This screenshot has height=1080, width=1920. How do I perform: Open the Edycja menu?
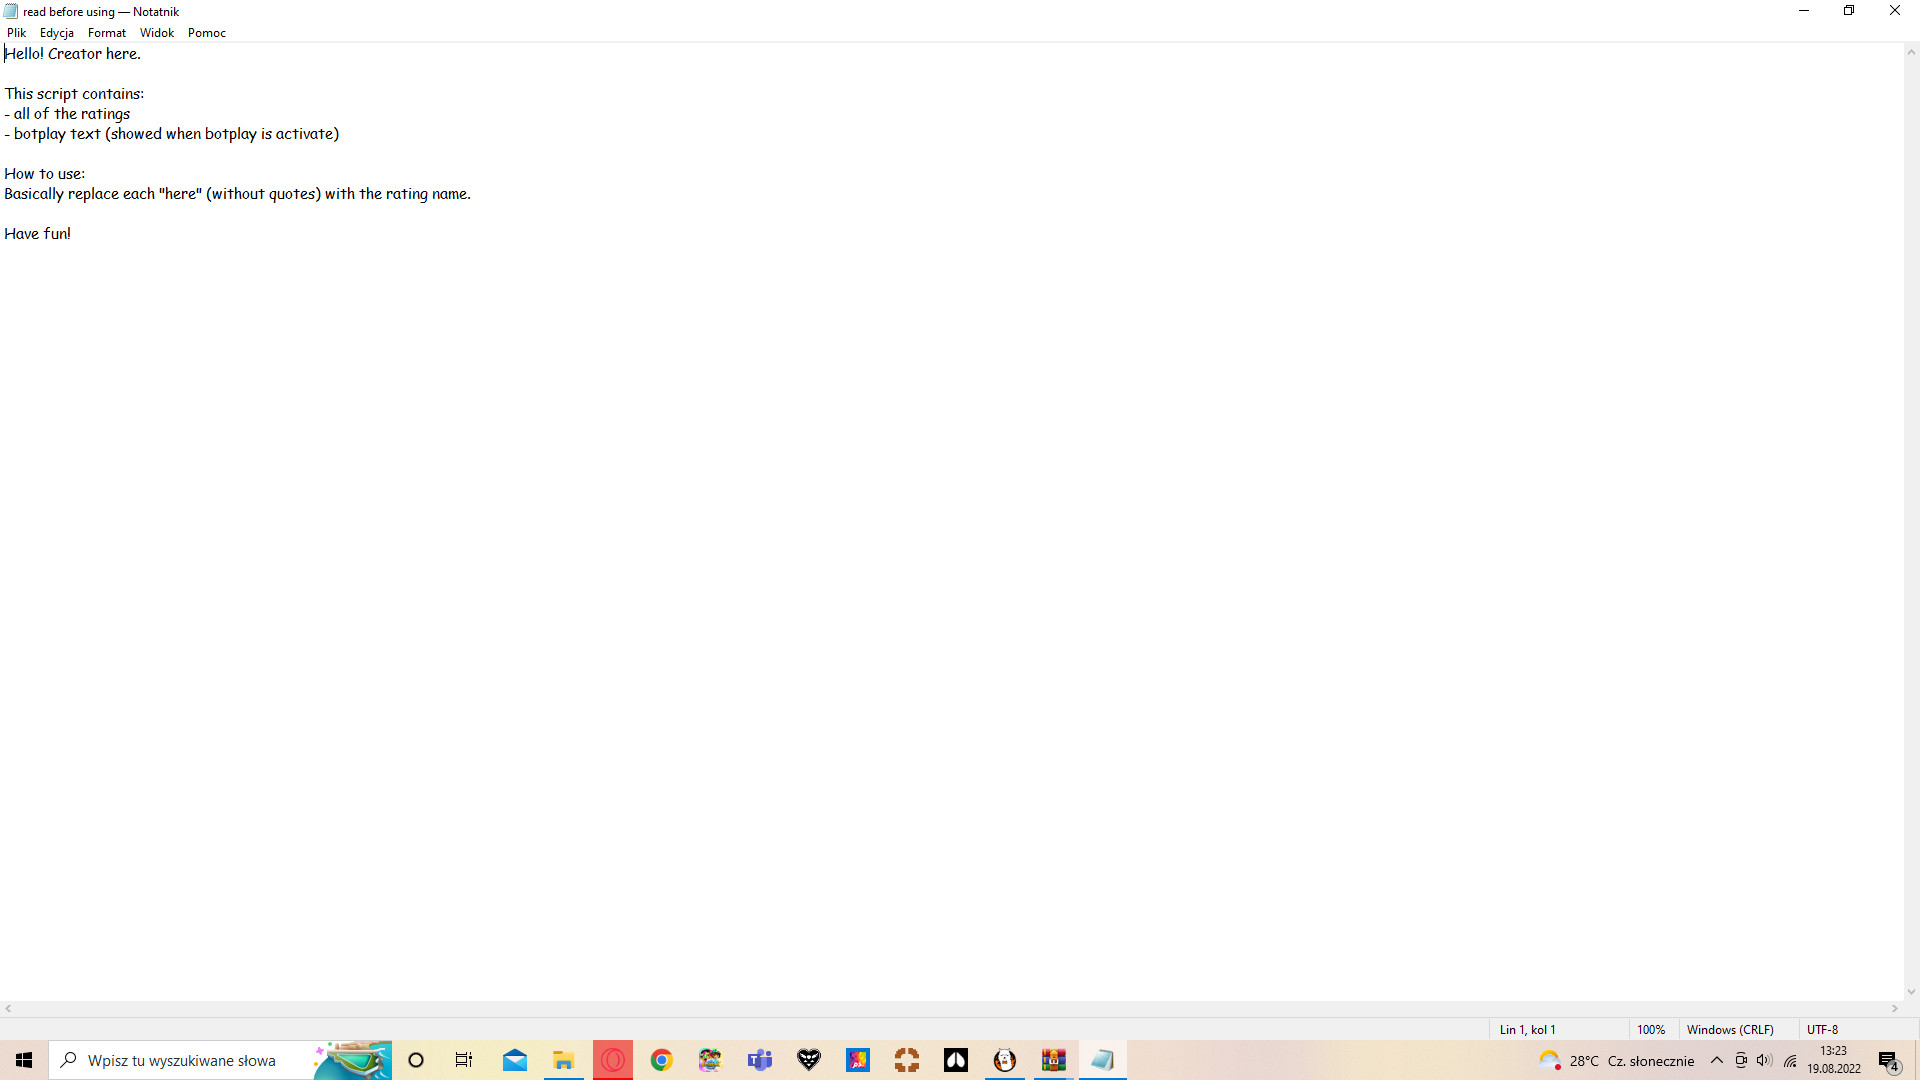[56, 33]
